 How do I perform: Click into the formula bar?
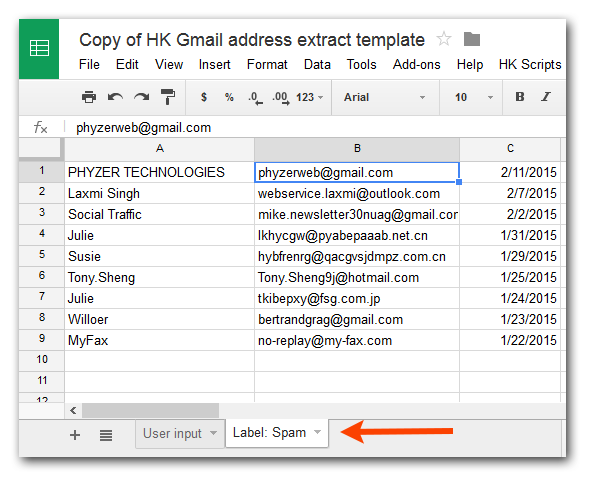tap(316, 128)
